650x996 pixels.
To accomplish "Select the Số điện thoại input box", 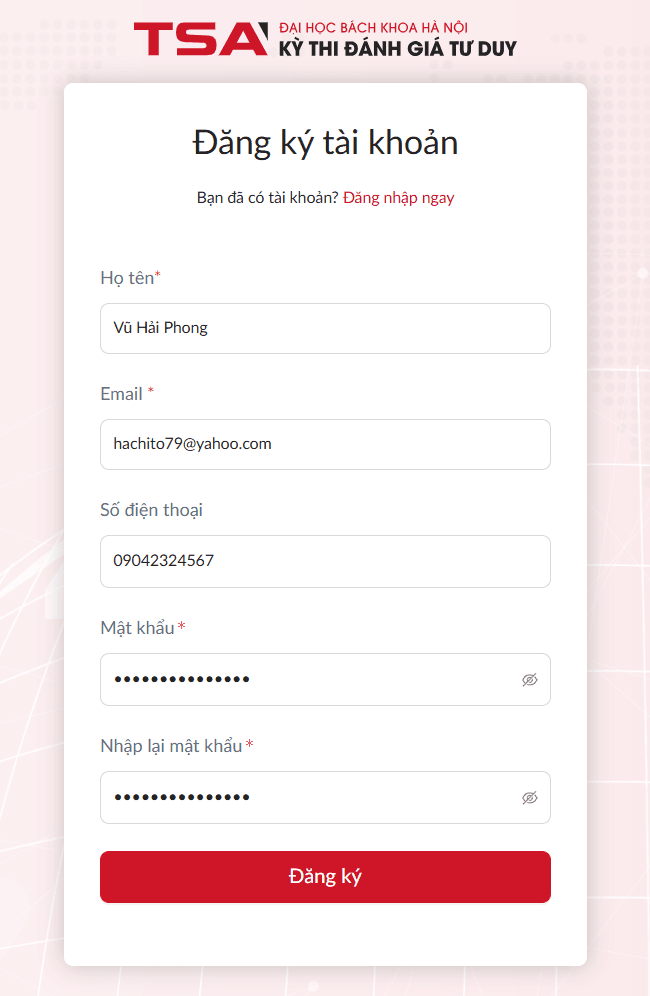I will (325, 561).
